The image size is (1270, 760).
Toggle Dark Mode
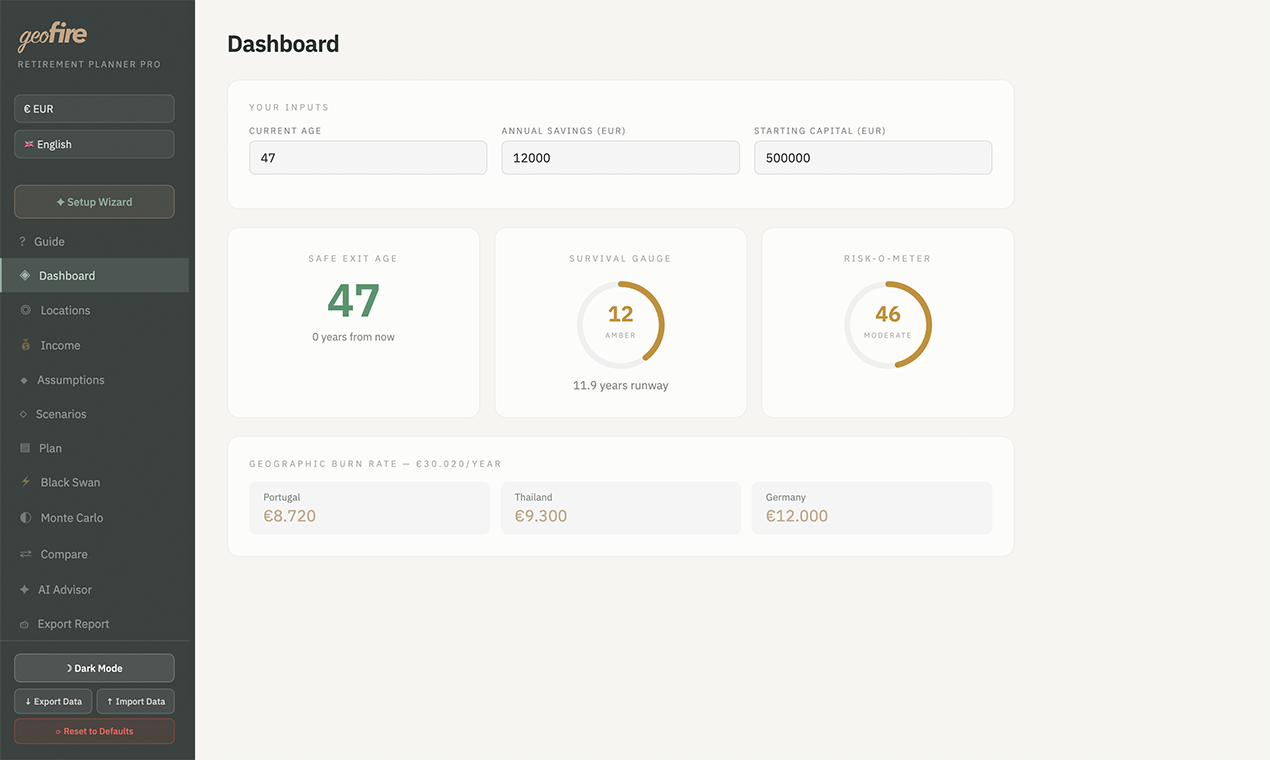[x=94, y=667]
